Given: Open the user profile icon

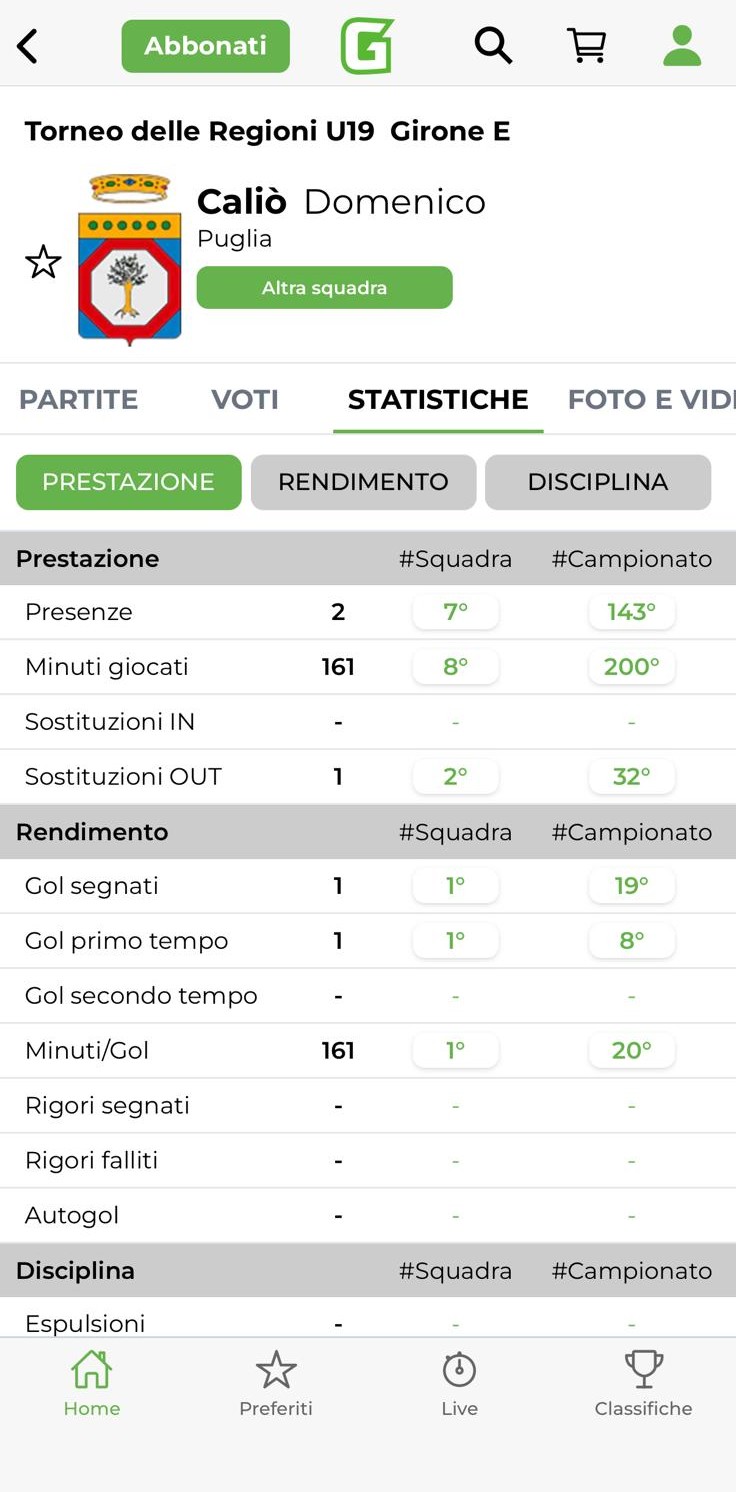Looking at the screenshot, I should [x=682, y=46].
